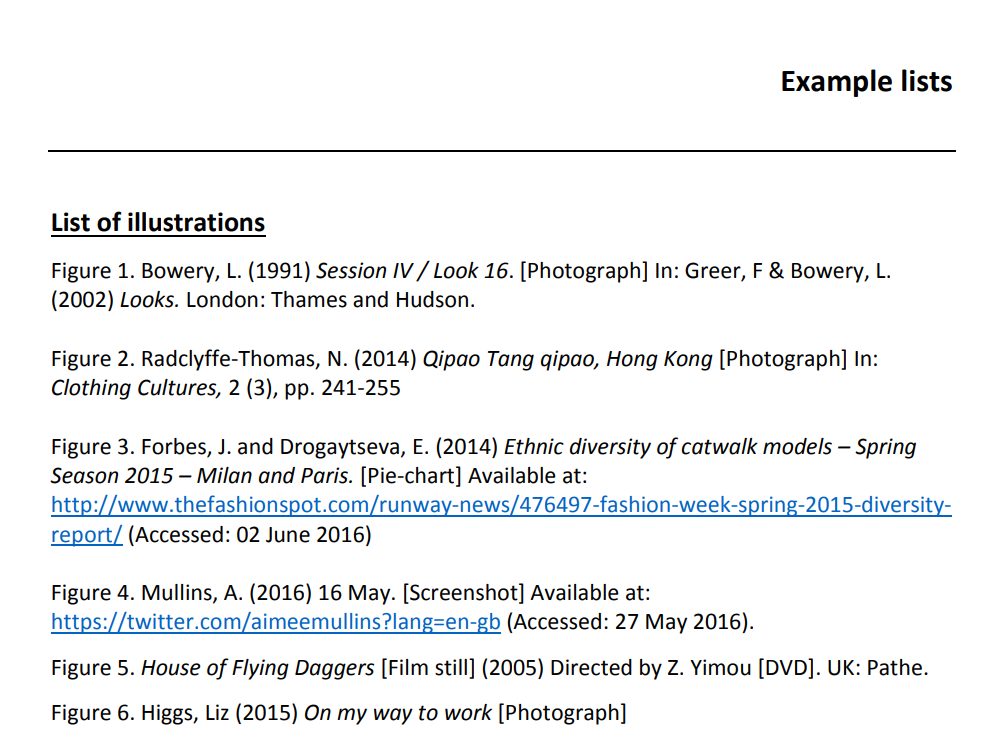Click the italic 'Qipao Tang qipao, Hong Kong' title

coord(567,359)
